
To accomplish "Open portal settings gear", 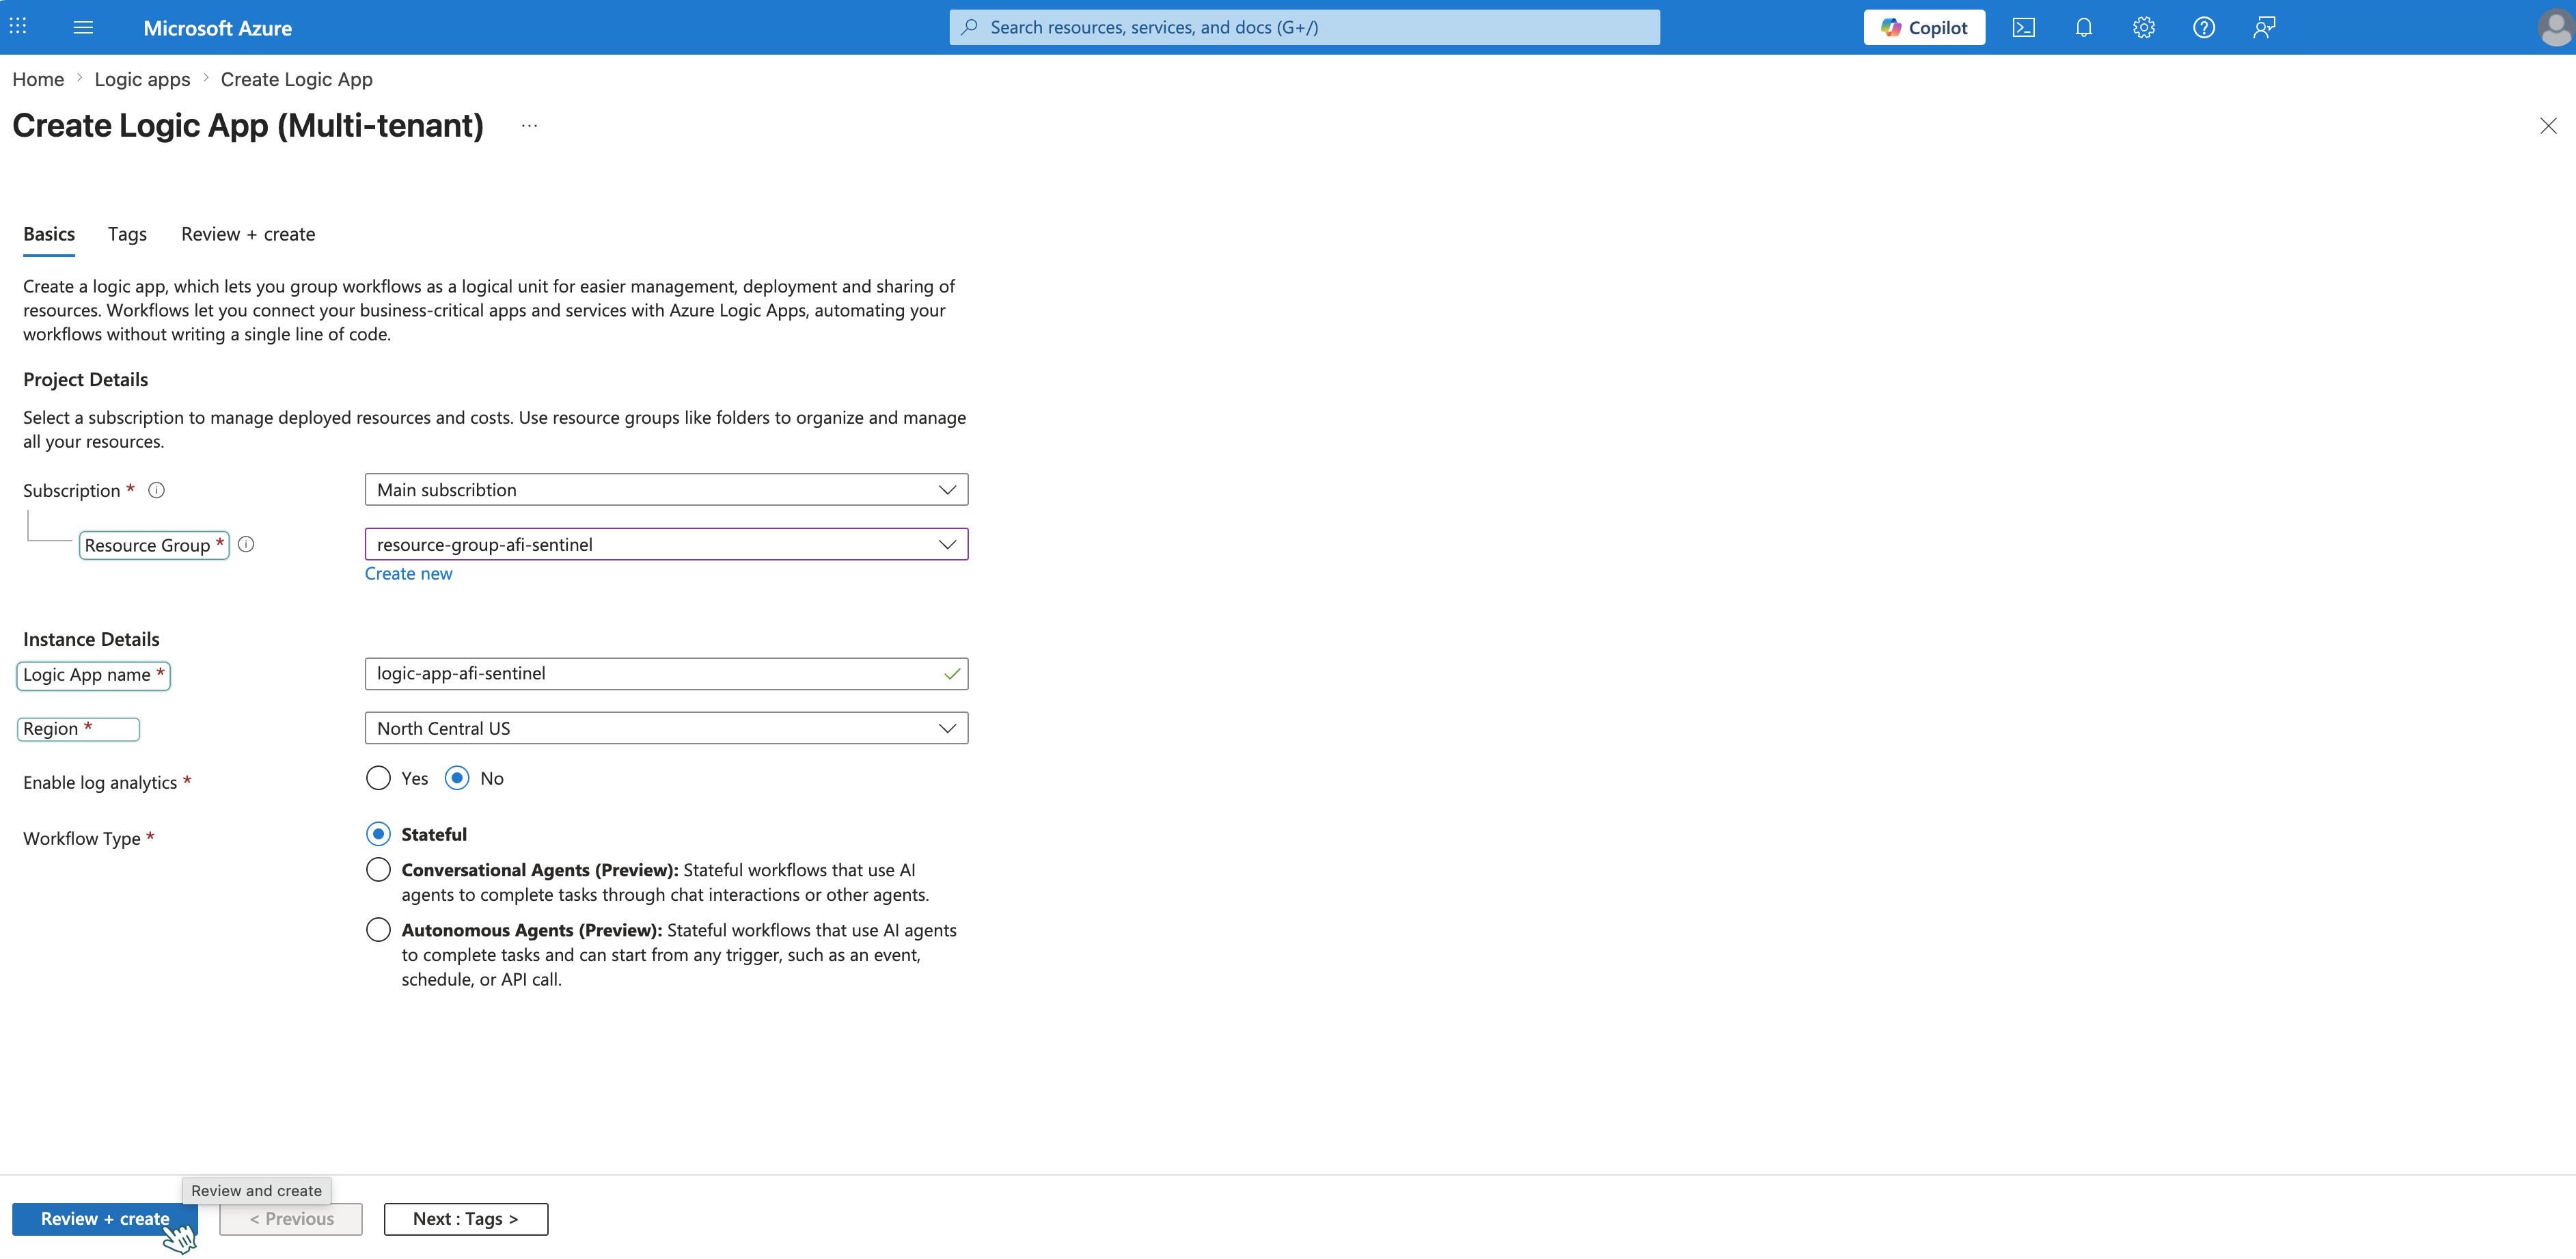I will (x=2143, y=27).
